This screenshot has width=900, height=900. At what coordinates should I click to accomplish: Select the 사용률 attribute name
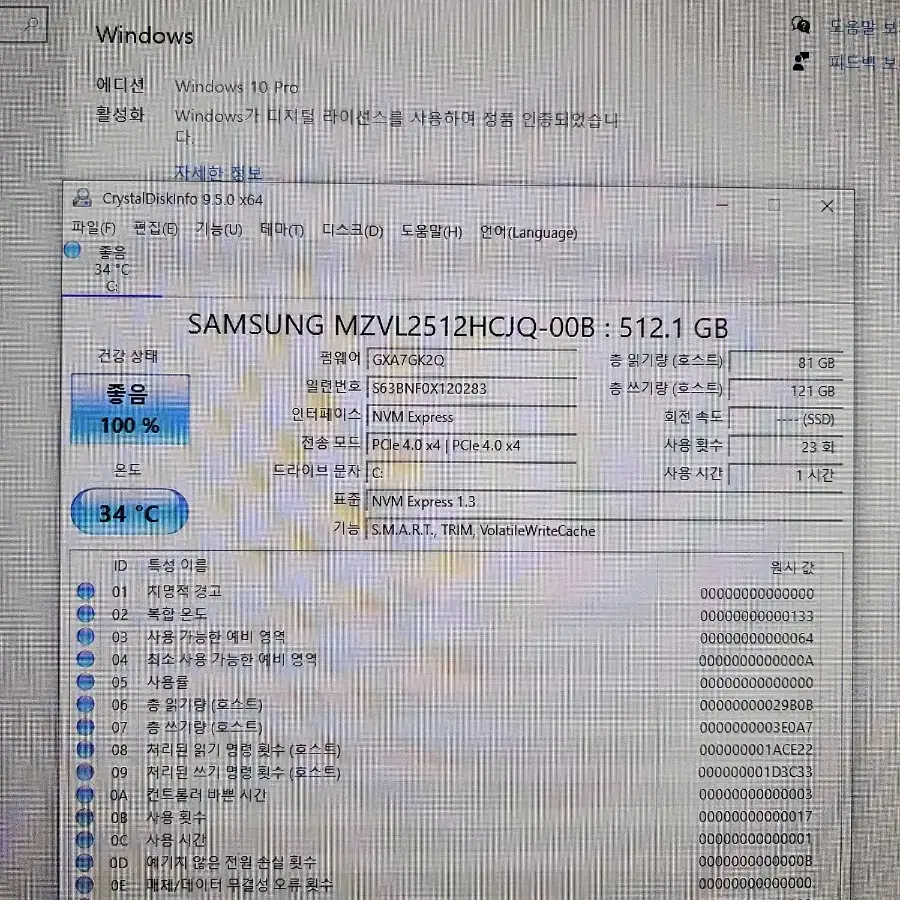tap(167, 681)
